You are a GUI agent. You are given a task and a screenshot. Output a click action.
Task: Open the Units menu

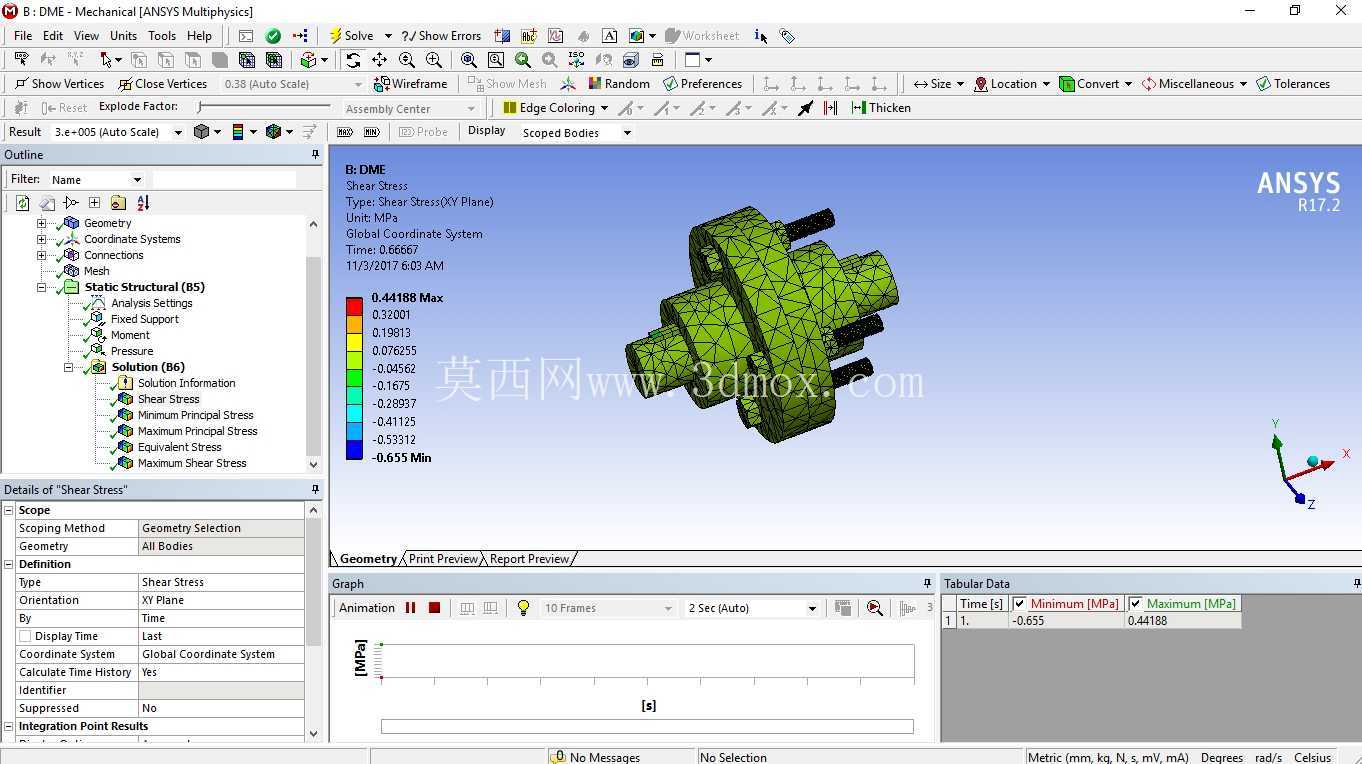tap(123, 36)
